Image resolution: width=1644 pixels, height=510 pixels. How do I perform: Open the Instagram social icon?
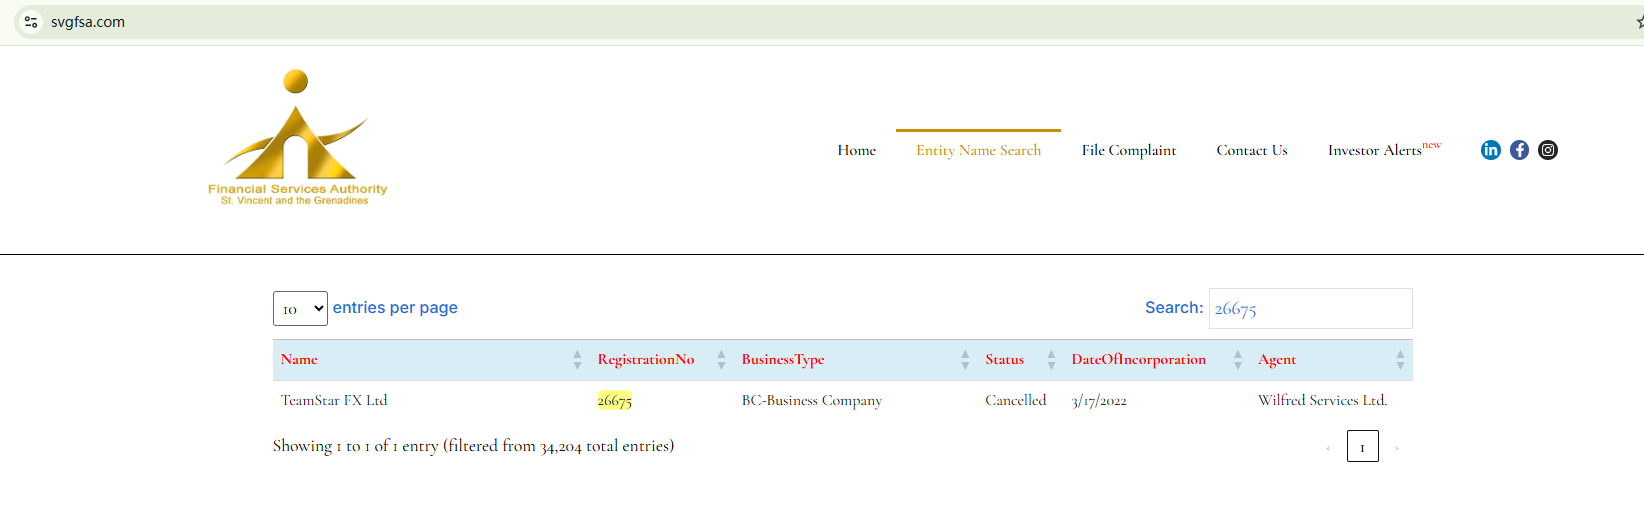click(x=1548, y=150)
